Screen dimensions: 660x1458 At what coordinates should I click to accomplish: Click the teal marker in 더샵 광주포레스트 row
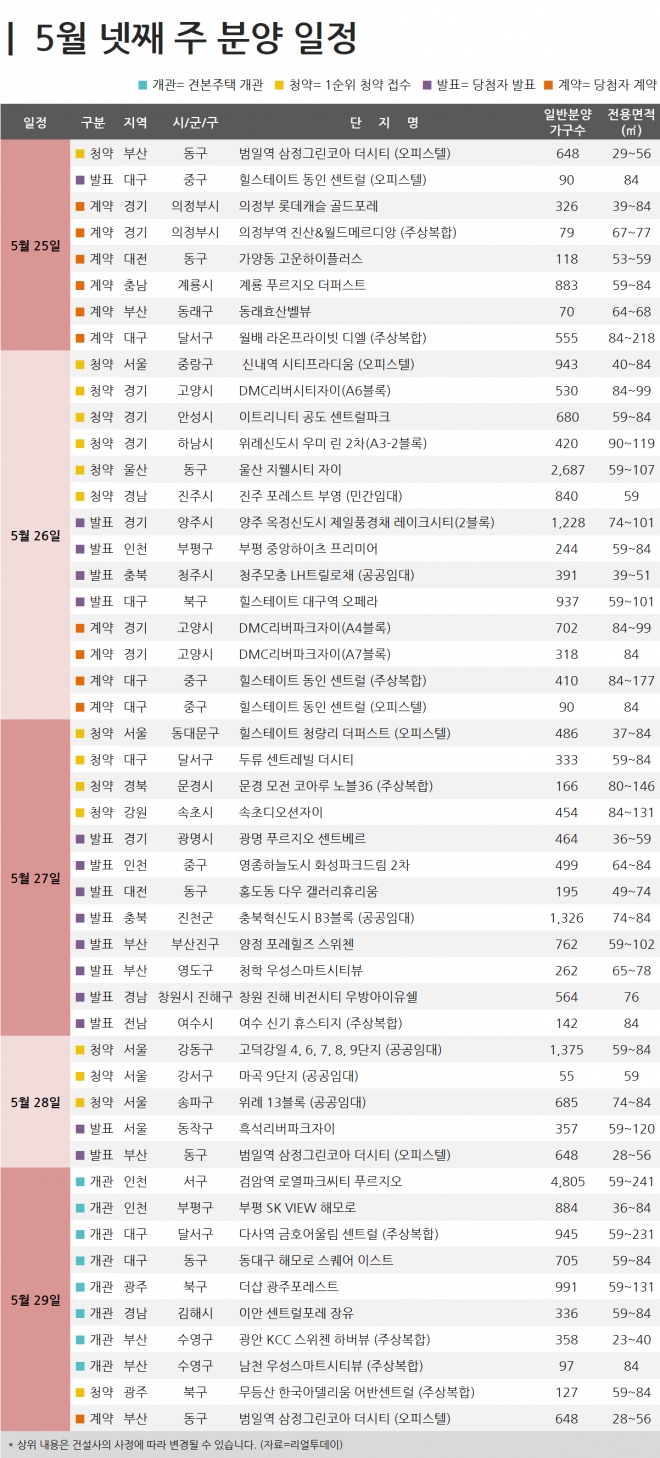click(x=79, y=1286)
